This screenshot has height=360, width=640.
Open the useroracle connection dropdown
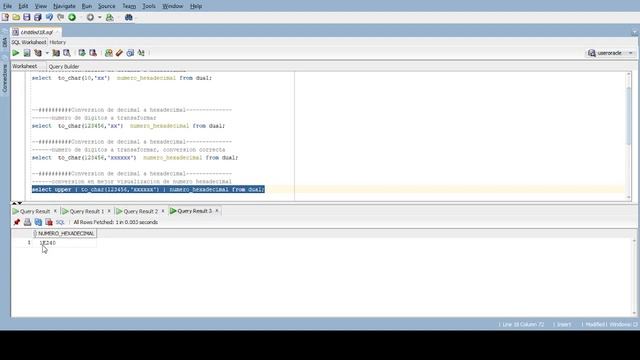[x=631, y=53]
